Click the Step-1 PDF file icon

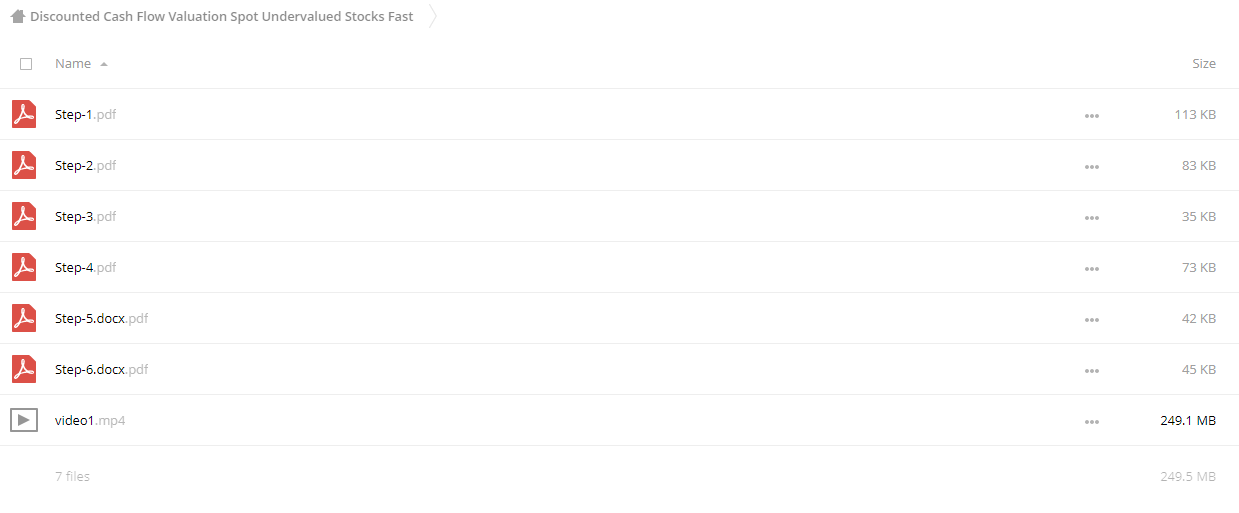(x=24, y=114)
